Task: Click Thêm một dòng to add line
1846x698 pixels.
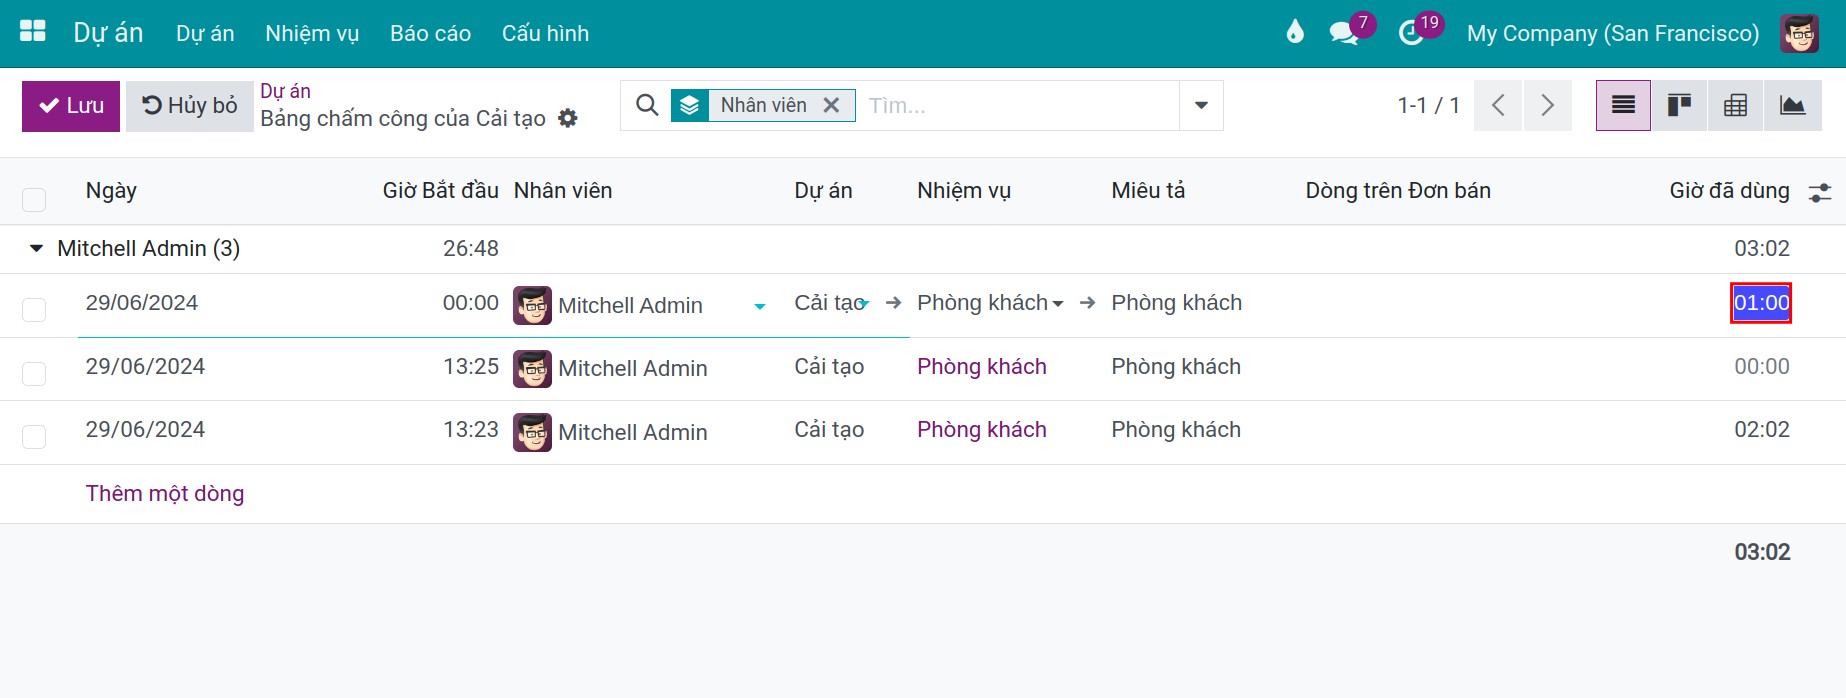Action: (x=165, y=493)
